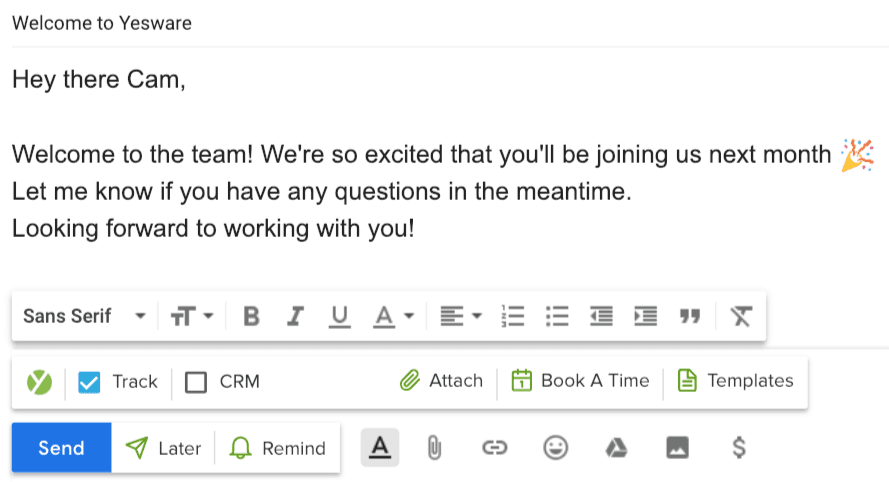Open the emoji picker

(555, 448)
